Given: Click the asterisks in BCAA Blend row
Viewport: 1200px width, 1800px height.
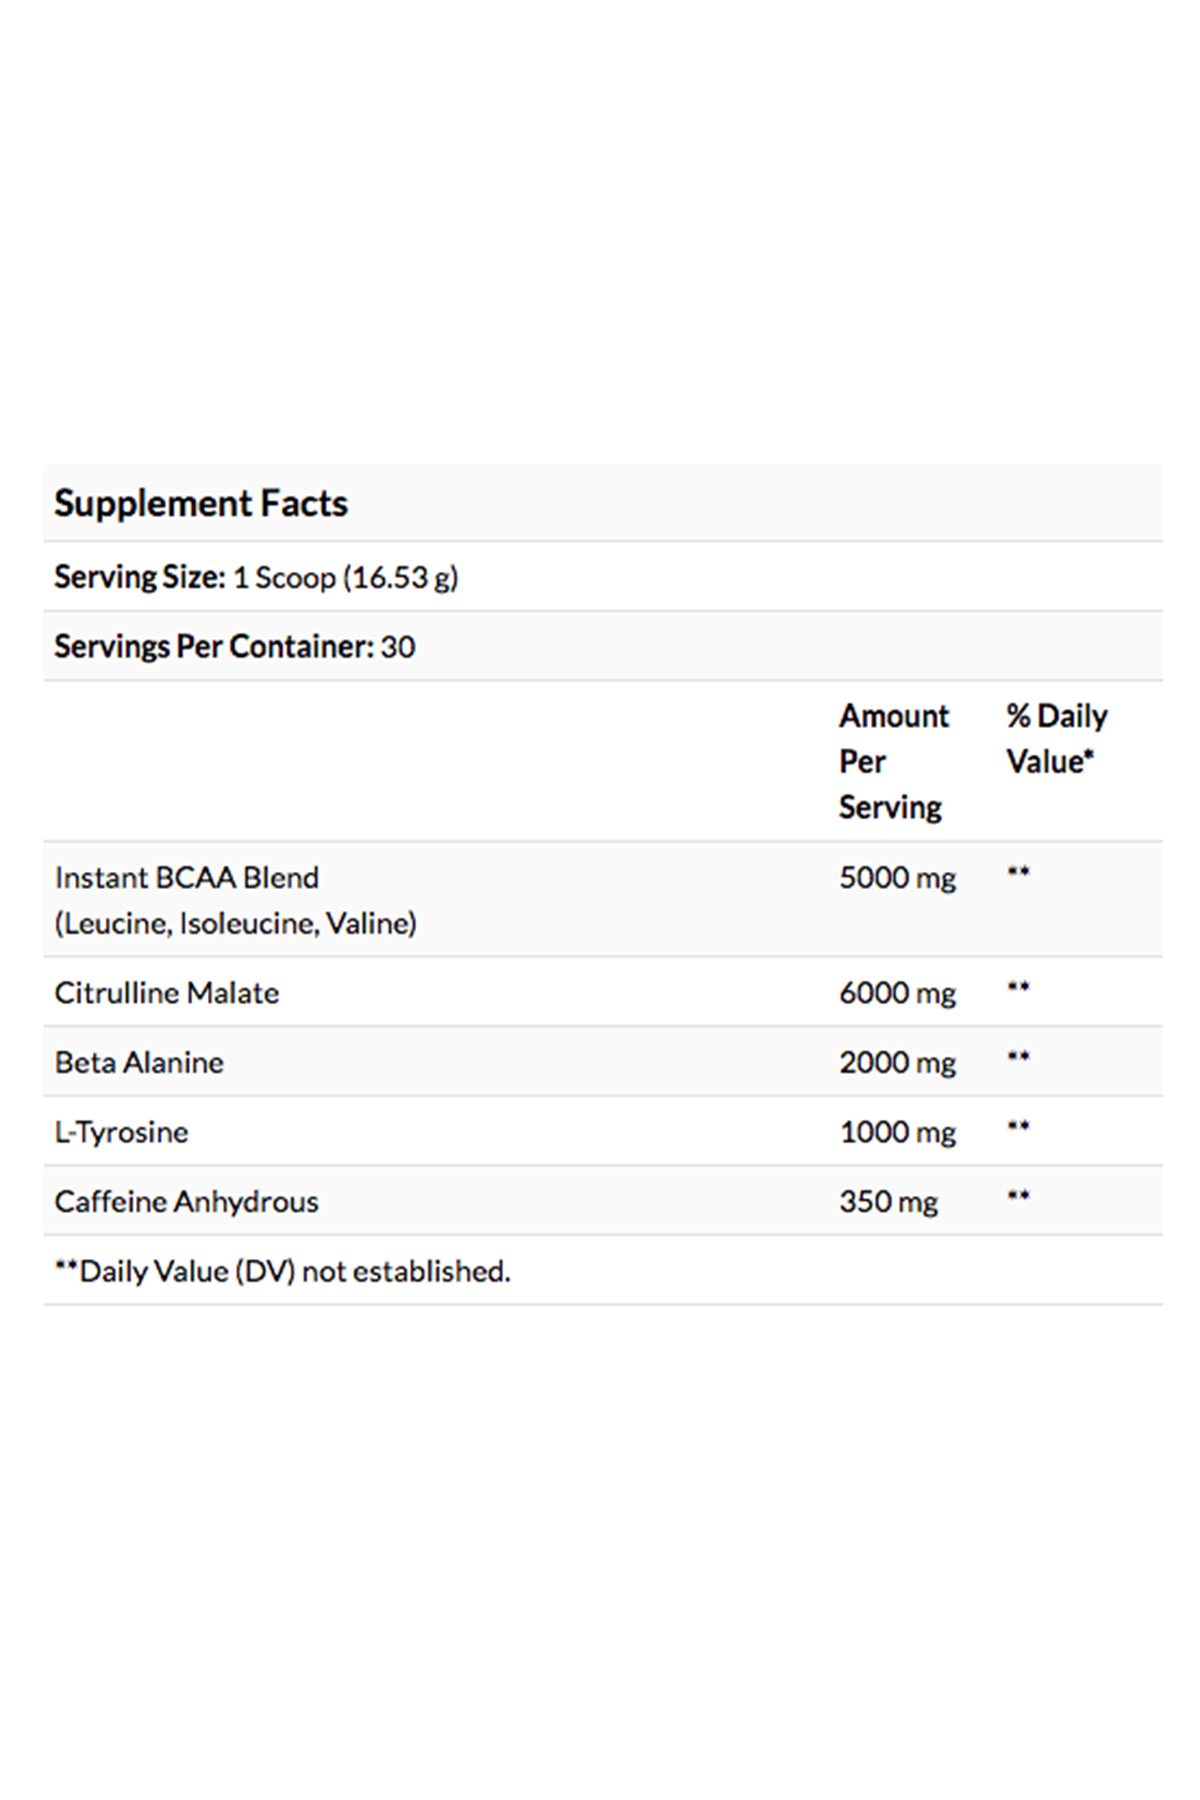Looking at the screenshot, I should tap(1018, 872).
